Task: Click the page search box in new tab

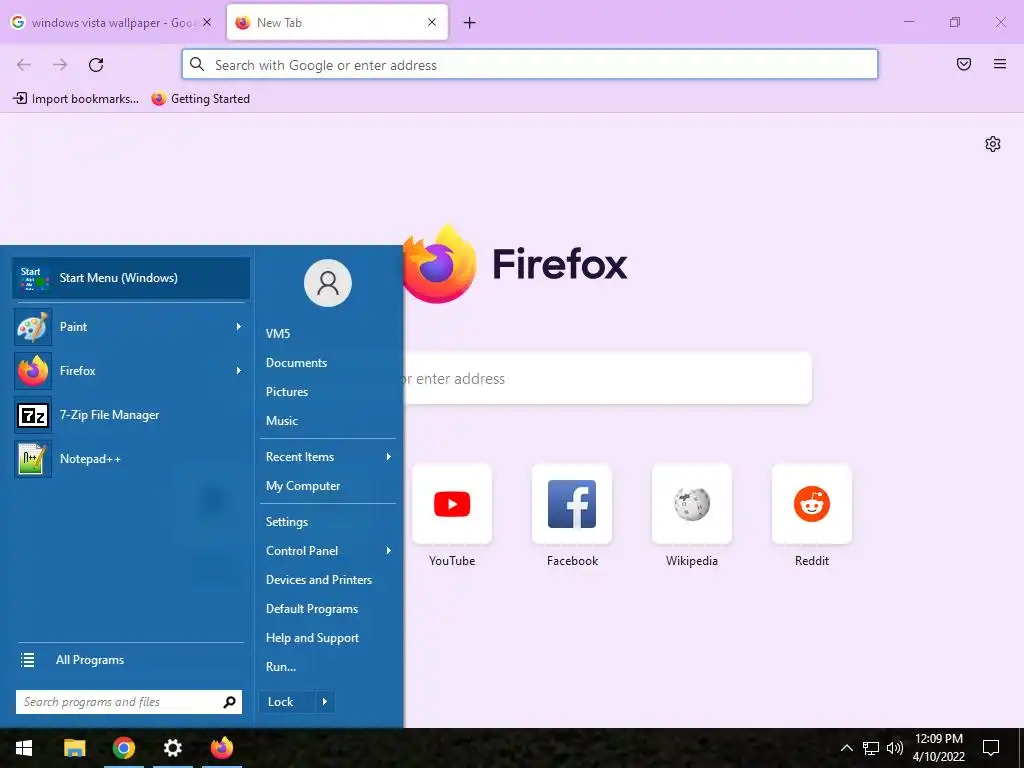Action: pos(607,379)
